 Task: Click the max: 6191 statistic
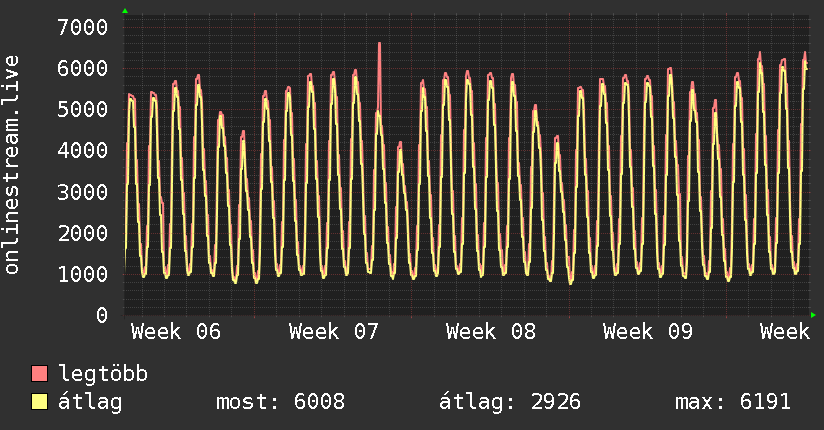pyautogui.click(x=733, y=402)
